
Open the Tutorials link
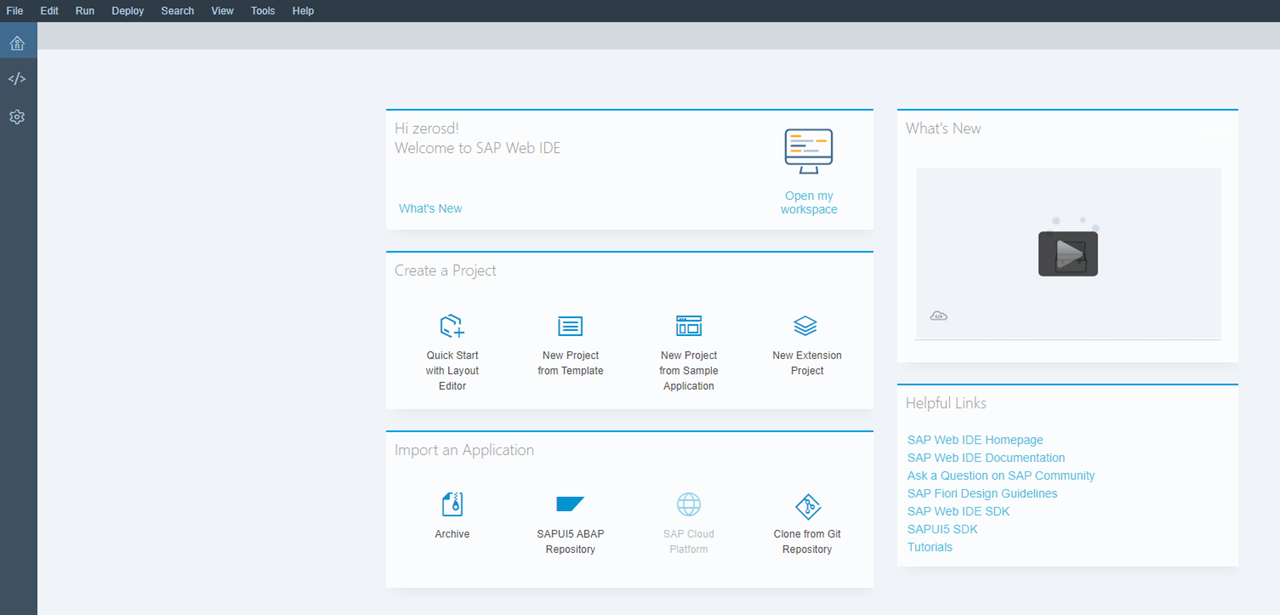tap(930, 548)
